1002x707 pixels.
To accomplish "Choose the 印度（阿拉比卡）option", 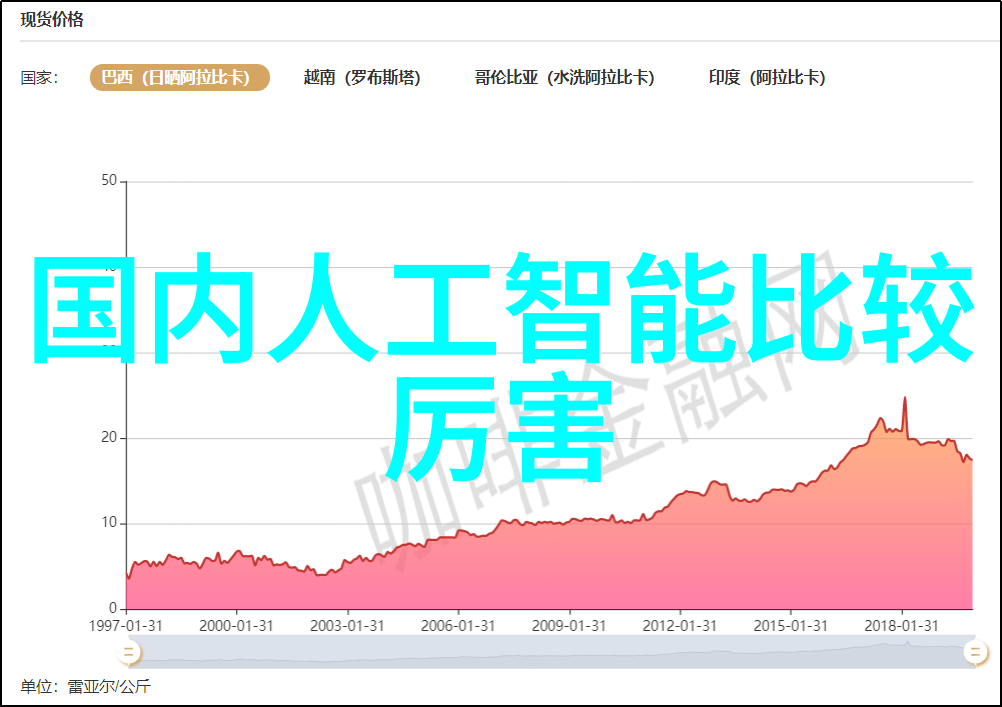I will click(x=767, y=78).
